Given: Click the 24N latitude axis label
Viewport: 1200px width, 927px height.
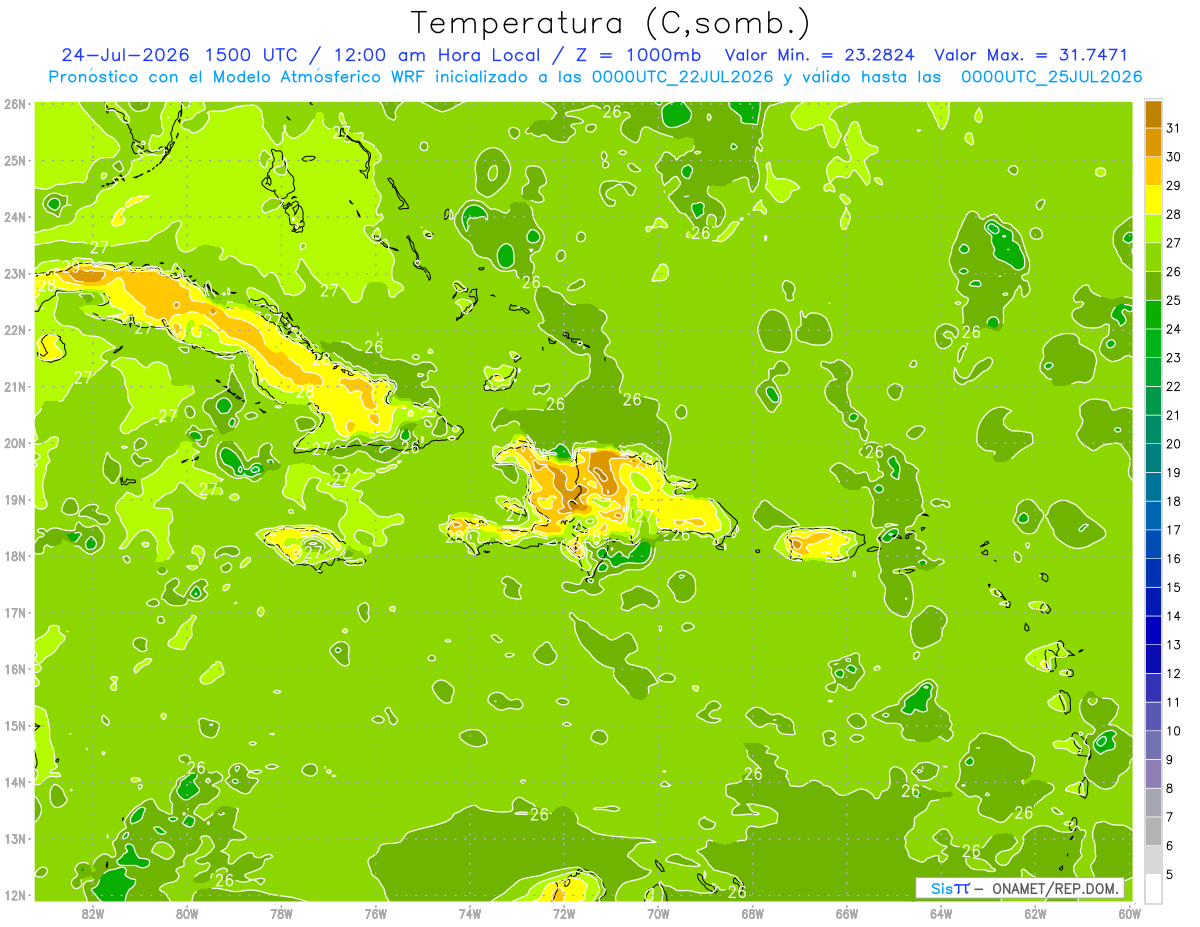Looking at the screenshot, I should pos(15,216).
